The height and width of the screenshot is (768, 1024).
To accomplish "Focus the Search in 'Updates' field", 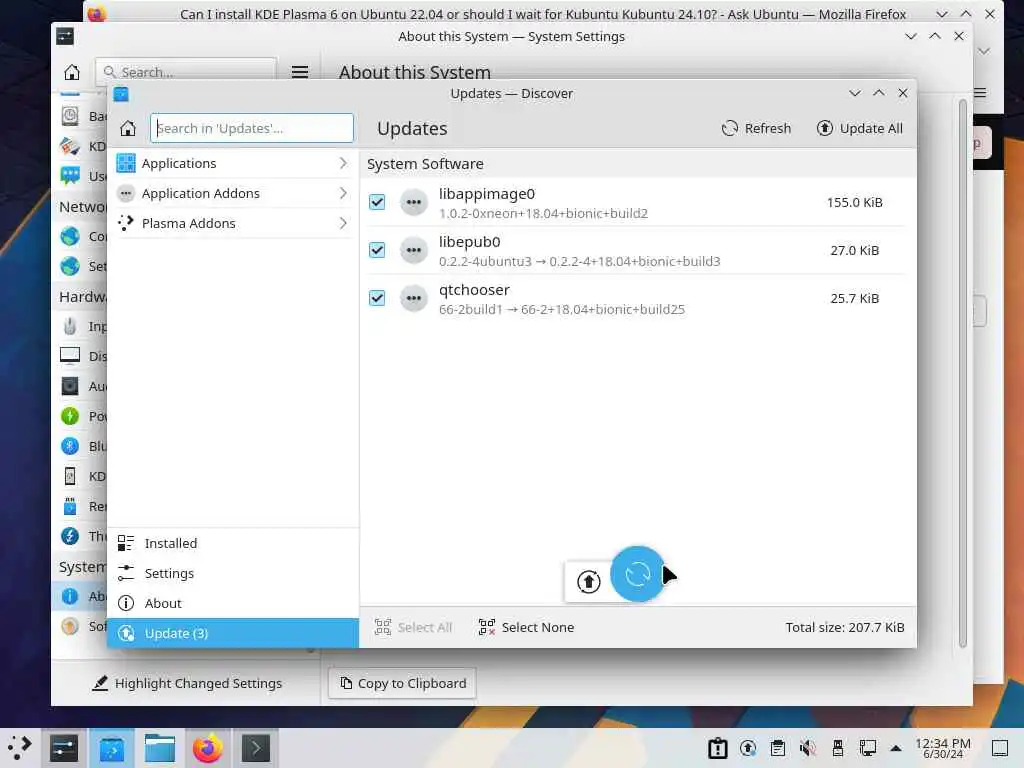I will 252,129.
